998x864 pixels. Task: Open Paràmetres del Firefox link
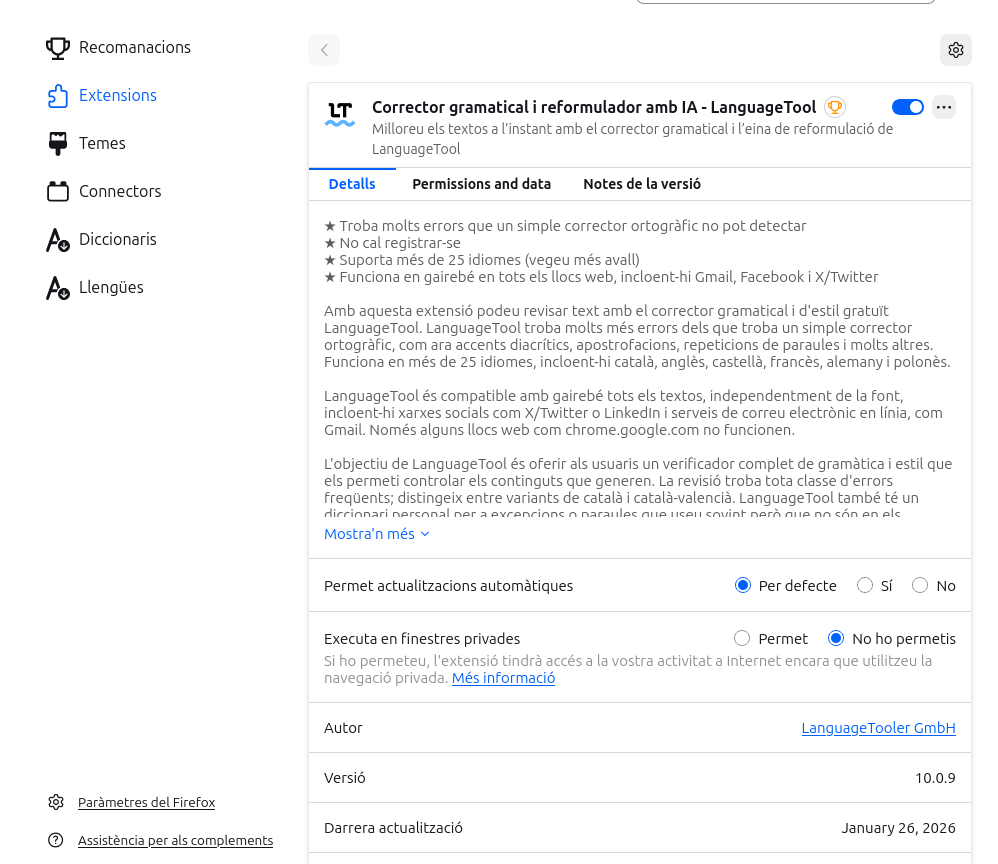click(146, 802)
